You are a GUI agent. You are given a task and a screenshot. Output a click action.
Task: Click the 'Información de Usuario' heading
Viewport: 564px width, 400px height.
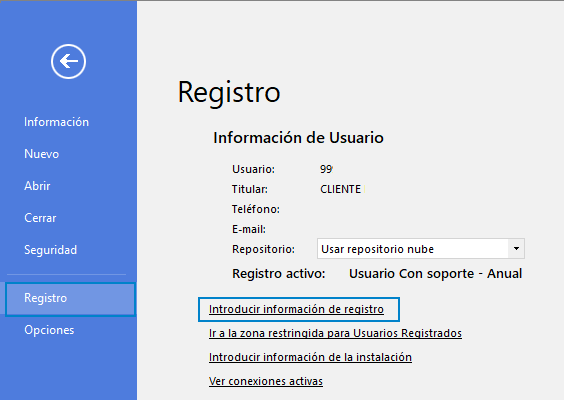[x=299, y=138]
